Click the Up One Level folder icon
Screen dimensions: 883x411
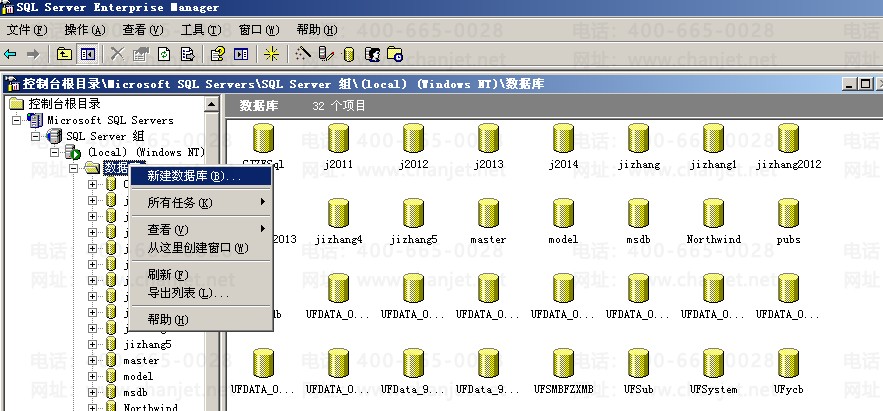click(x=64, y=54)
